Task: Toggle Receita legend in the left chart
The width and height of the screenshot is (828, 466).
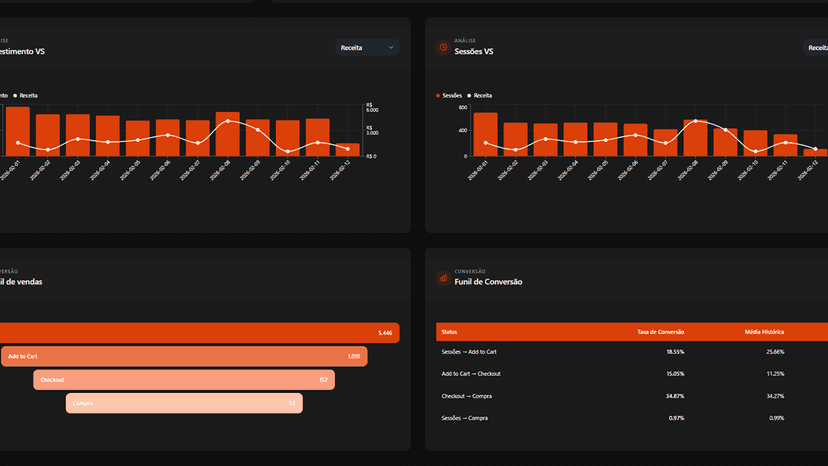Action: (x=25, y=96)
